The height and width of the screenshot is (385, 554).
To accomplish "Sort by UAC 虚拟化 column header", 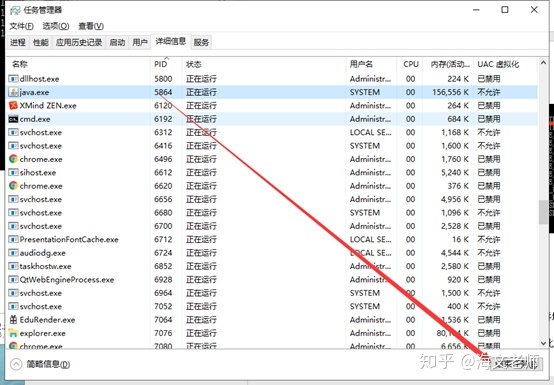I will (x=498, y=64).
